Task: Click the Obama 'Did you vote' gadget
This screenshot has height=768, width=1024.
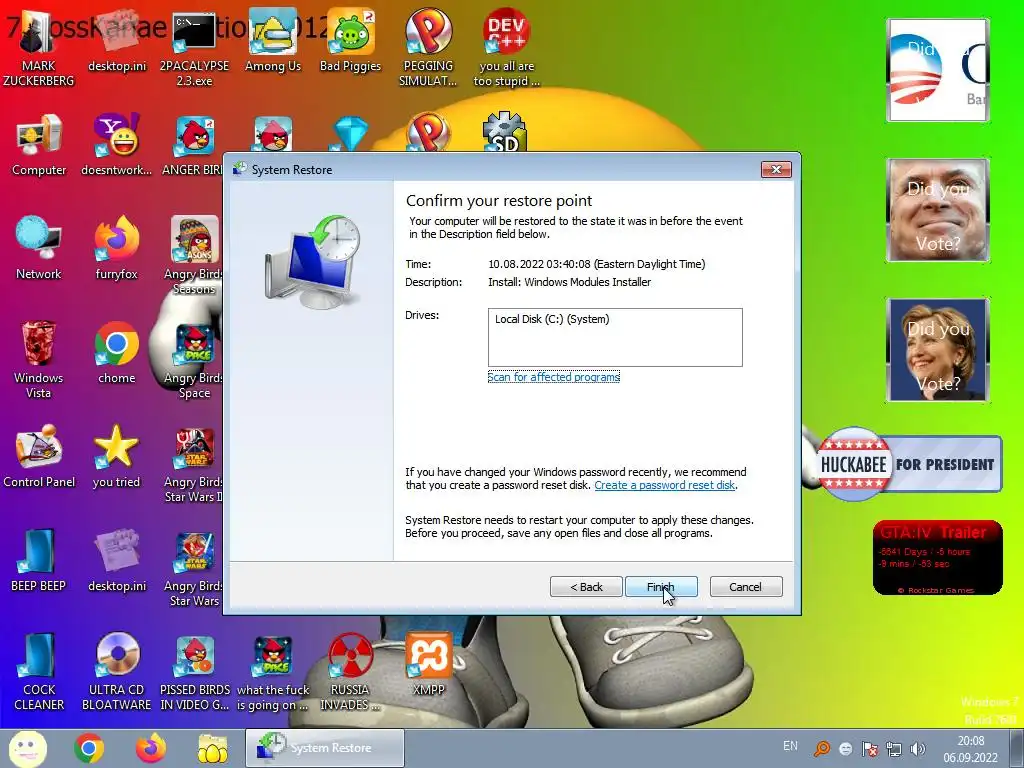Action: tap(938, 70)
